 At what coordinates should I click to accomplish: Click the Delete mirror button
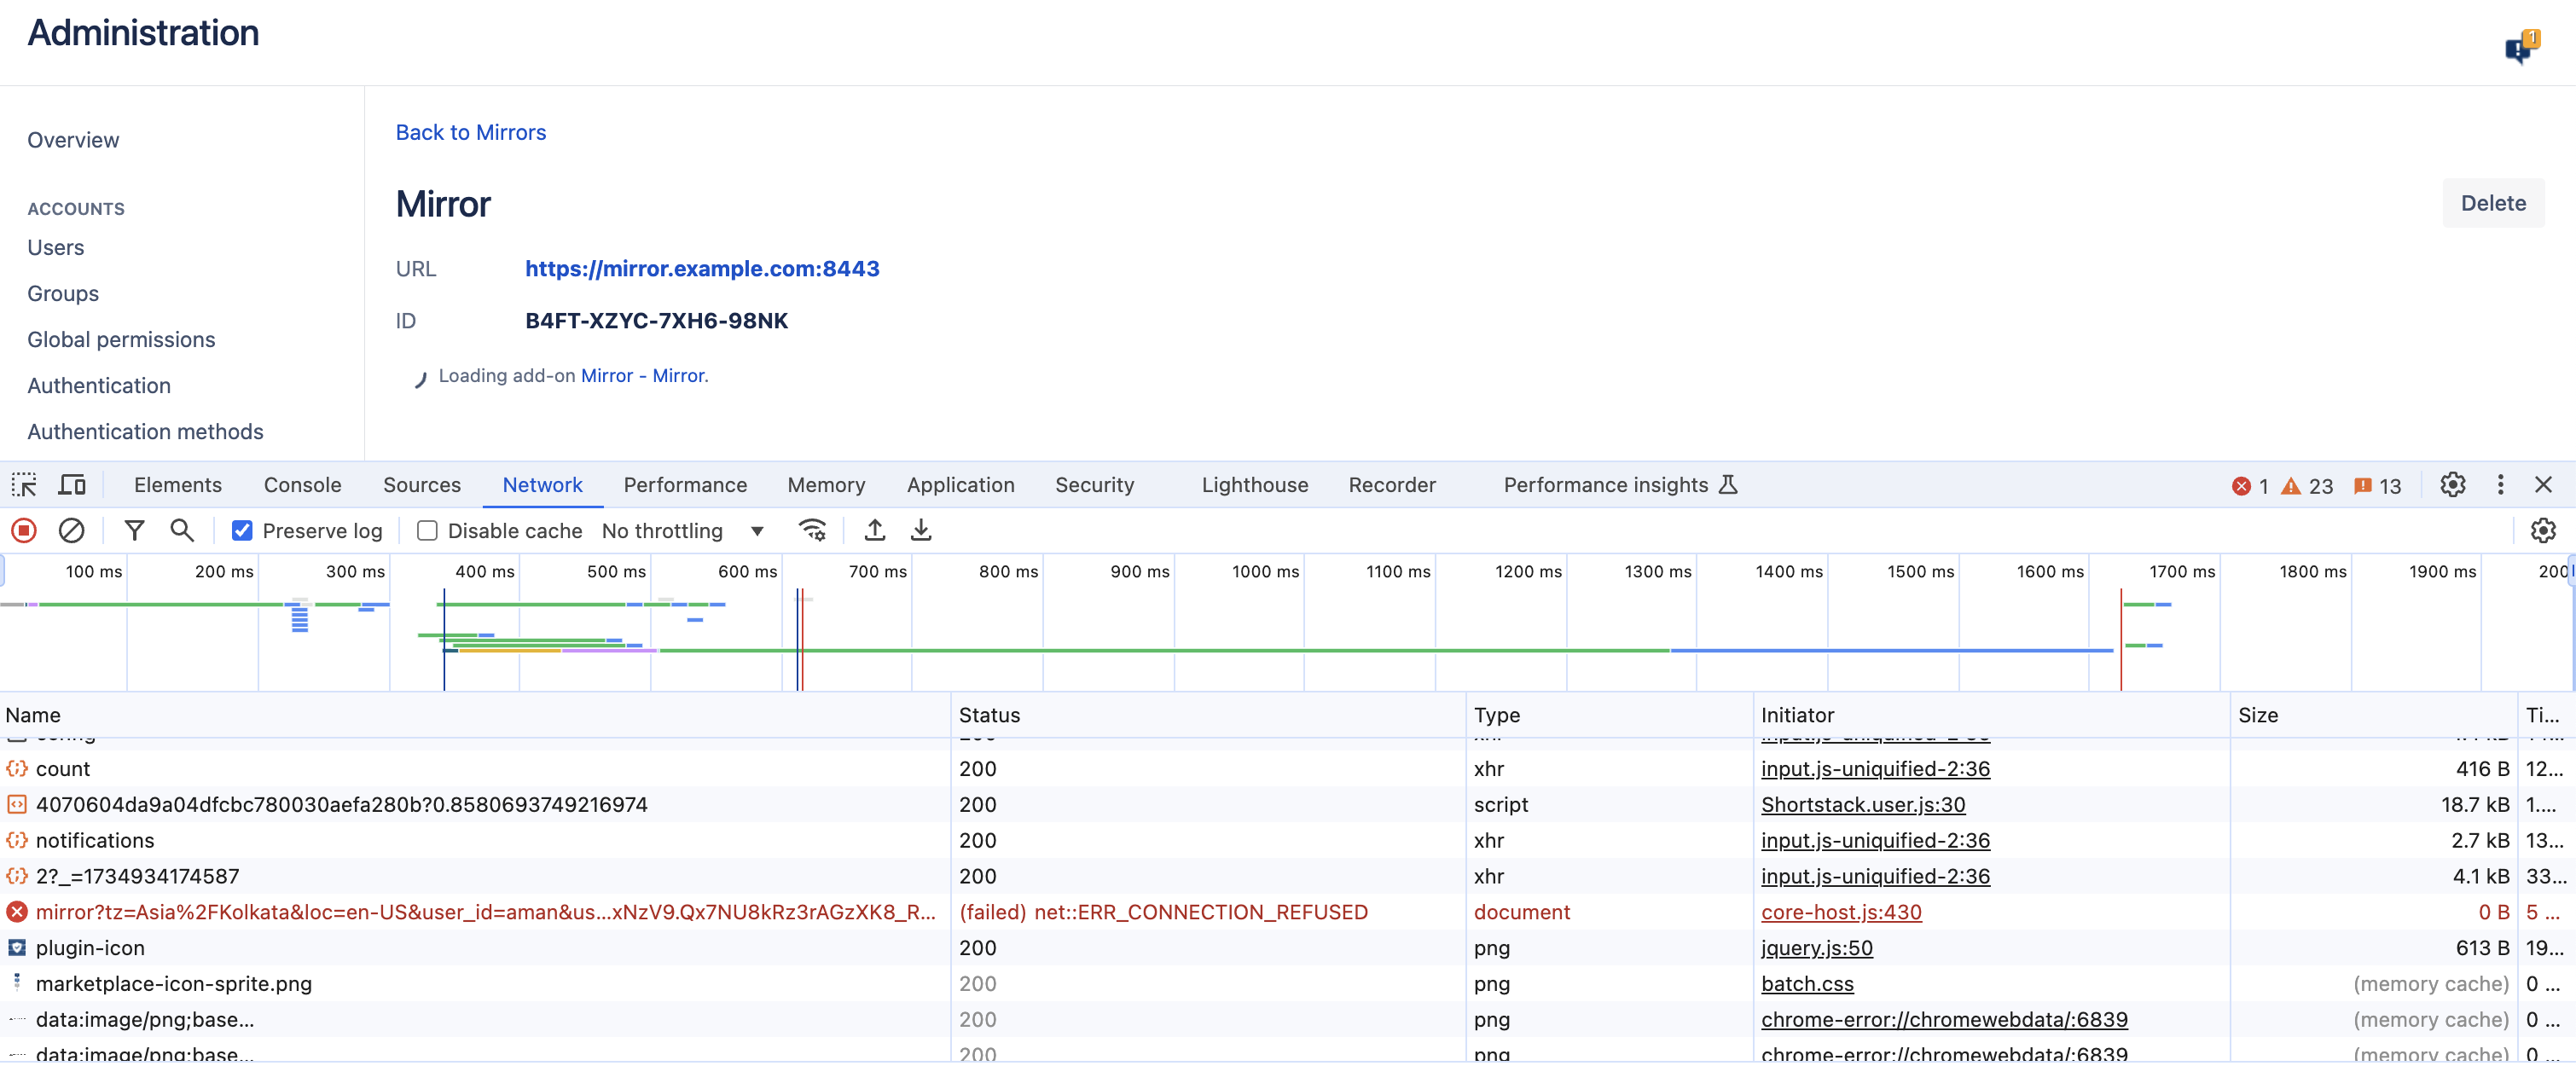pos(2492,203)
